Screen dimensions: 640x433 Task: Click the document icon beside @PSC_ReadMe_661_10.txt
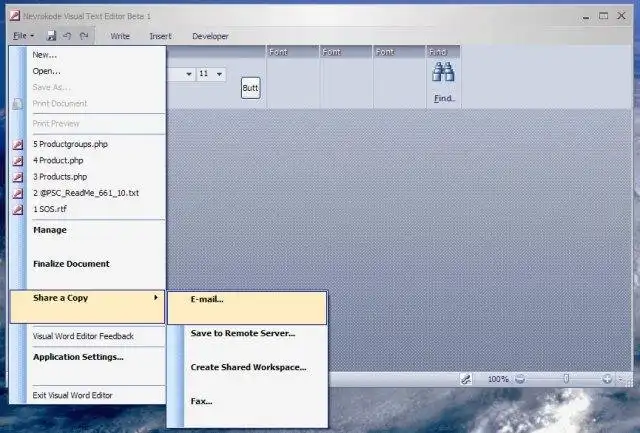click(x=18, y=193)
